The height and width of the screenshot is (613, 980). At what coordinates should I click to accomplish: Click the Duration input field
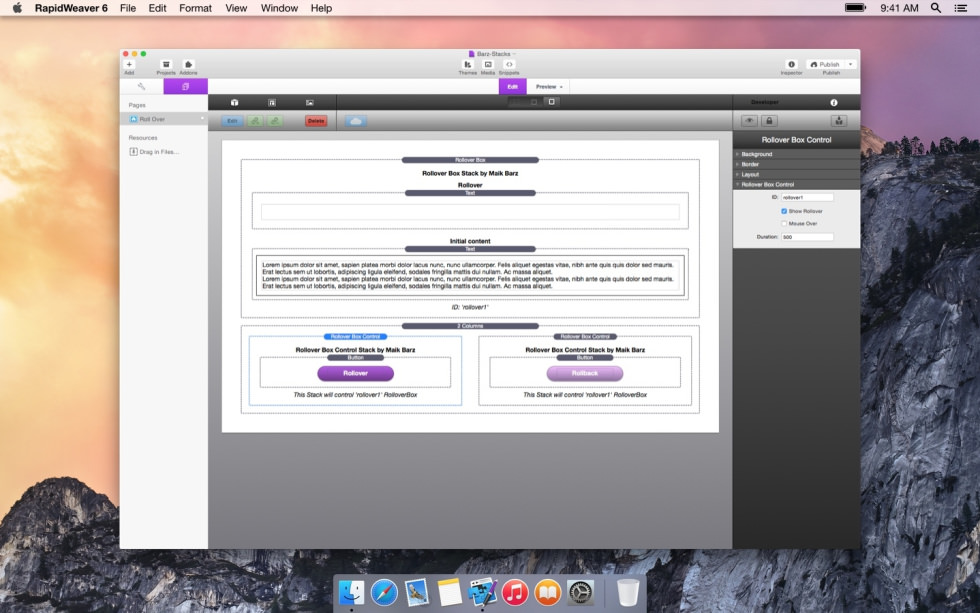click(807, 237)
